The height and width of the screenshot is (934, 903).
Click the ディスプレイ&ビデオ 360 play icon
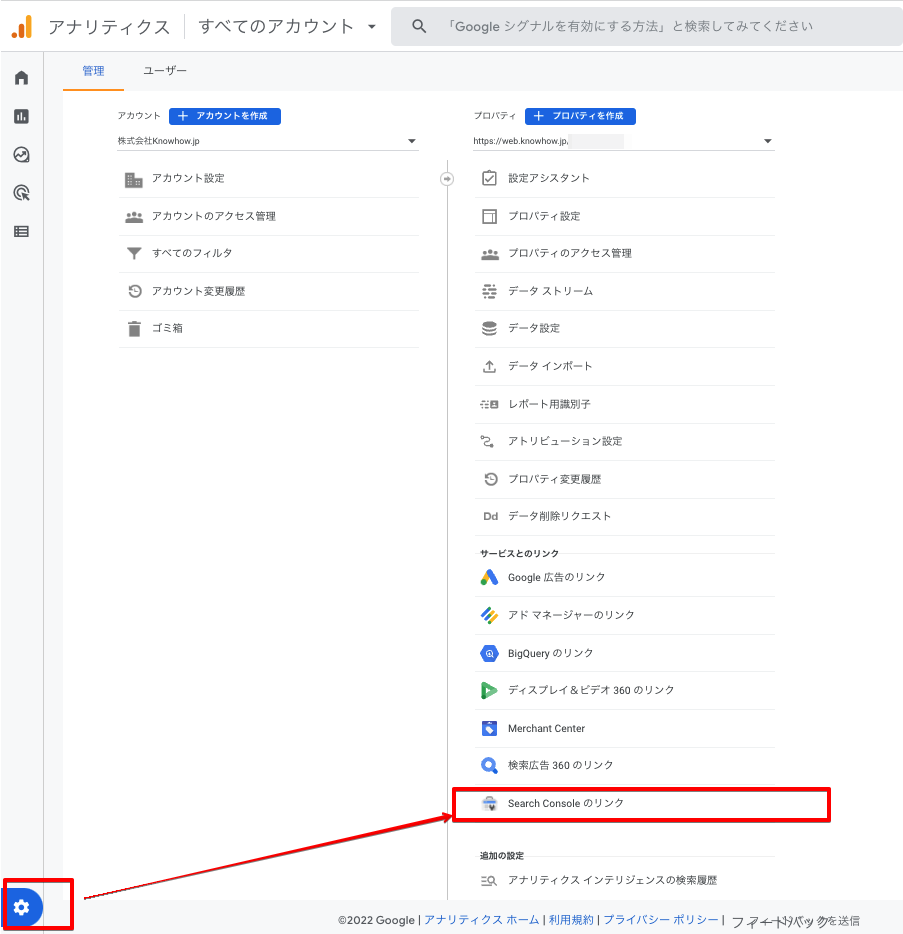click(x=489, y=690)
